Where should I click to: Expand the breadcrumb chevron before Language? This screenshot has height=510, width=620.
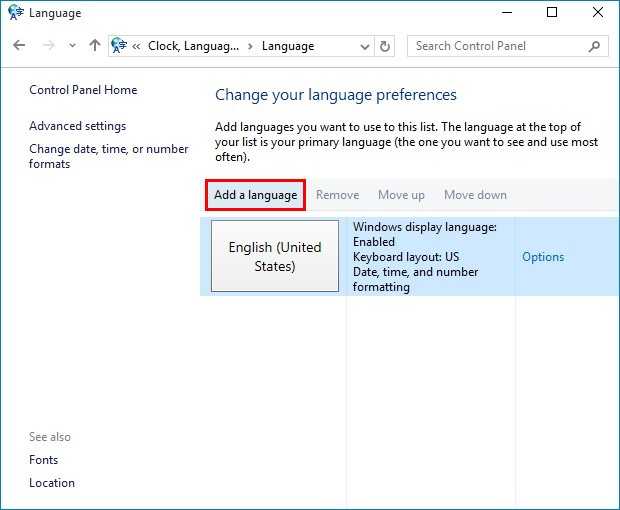[x=250, y=47]
